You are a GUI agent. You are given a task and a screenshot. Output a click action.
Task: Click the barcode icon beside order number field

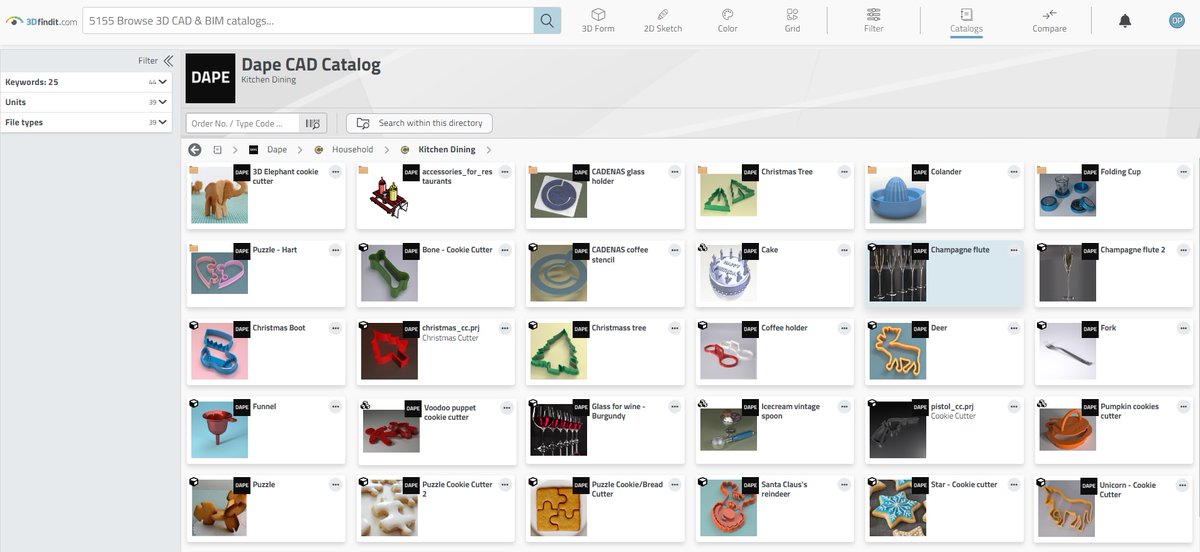313,123
